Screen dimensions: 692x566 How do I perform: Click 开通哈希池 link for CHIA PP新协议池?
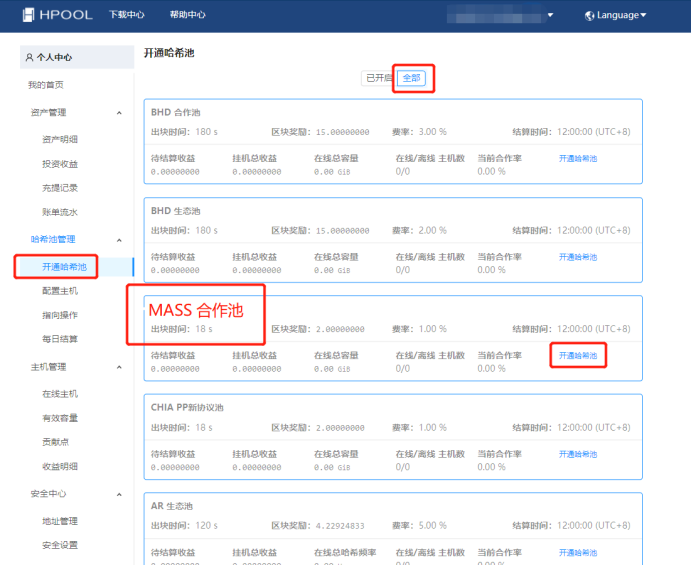[578, 454]
